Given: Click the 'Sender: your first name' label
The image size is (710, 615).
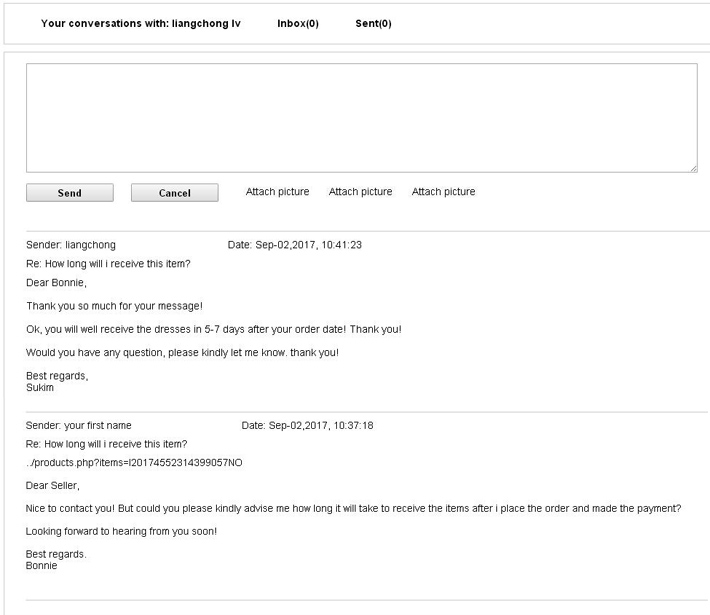Looking at the screenshot, I should [x=78, y=426].
